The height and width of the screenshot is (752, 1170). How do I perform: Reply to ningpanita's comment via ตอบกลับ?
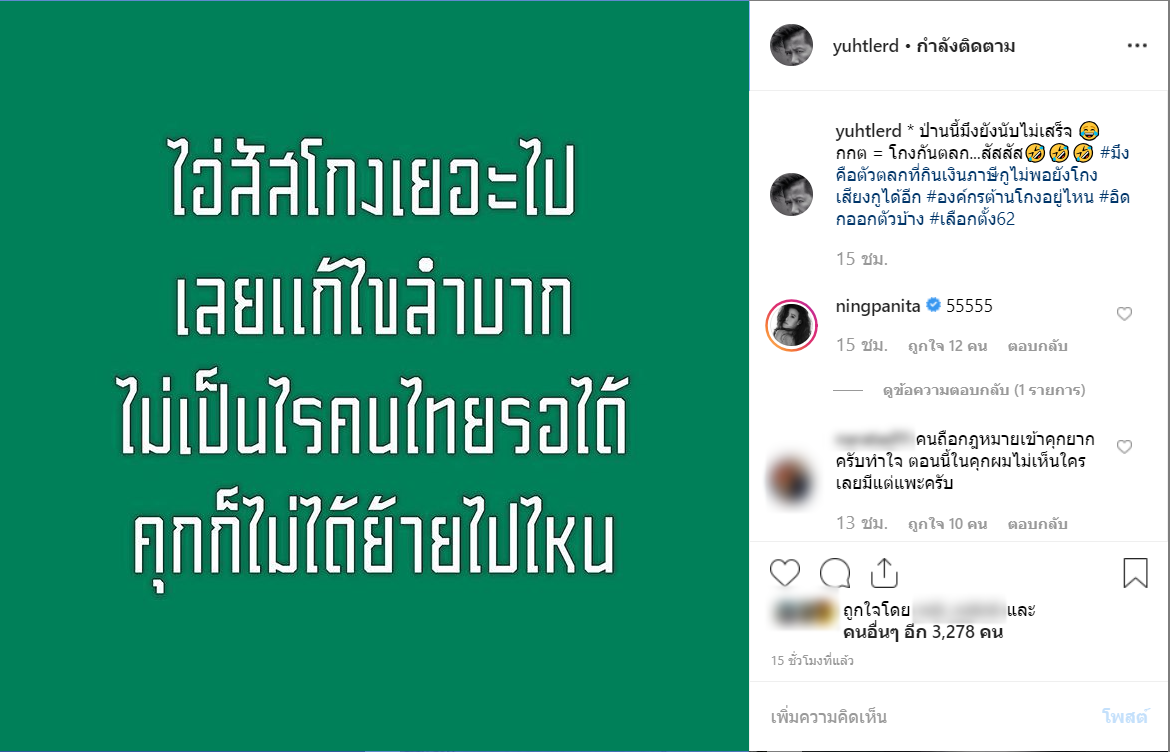pos(1037,346)
